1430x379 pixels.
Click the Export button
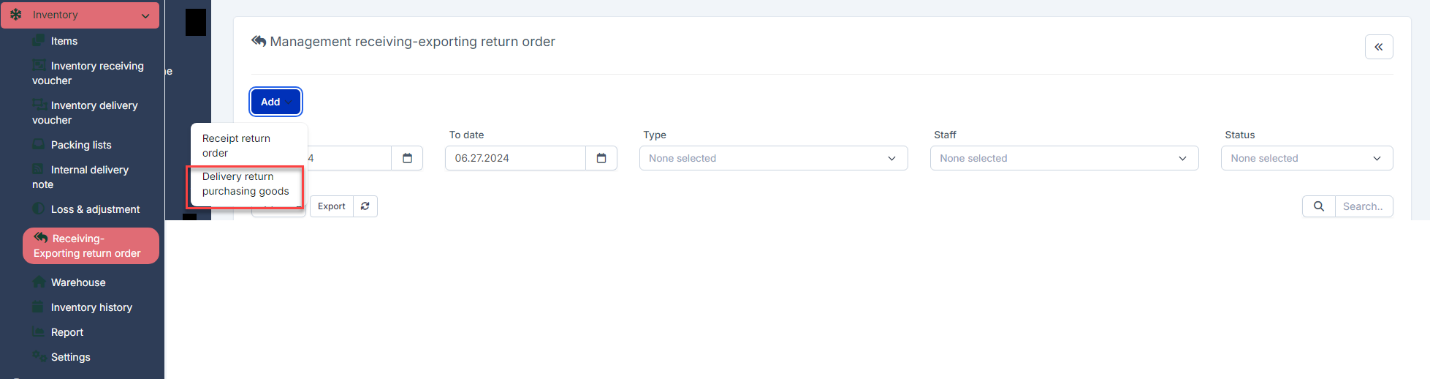pos(331,206)
